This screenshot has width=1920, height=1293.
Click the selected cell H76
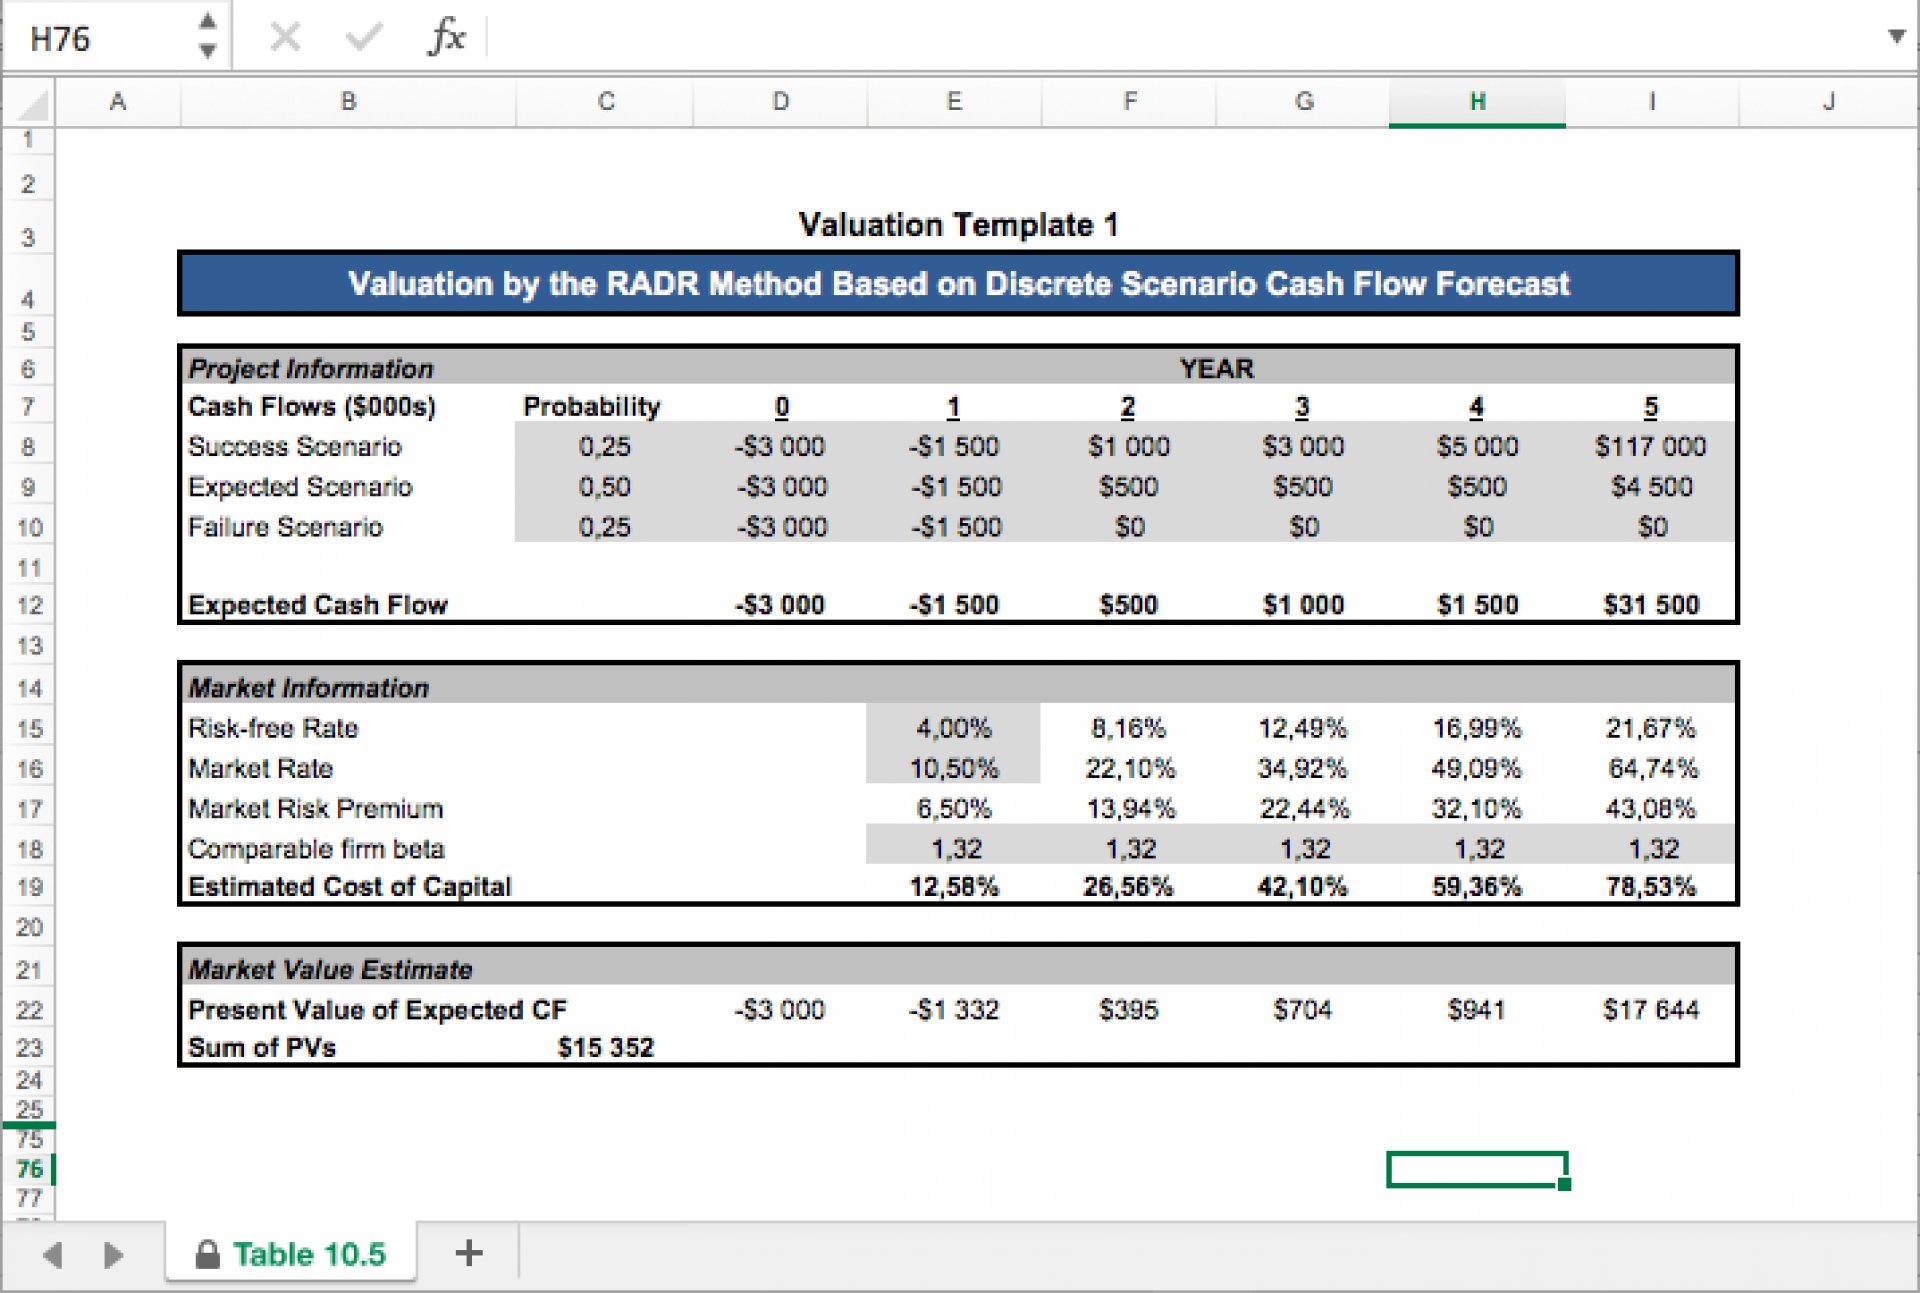[x=1477, y=1170]
